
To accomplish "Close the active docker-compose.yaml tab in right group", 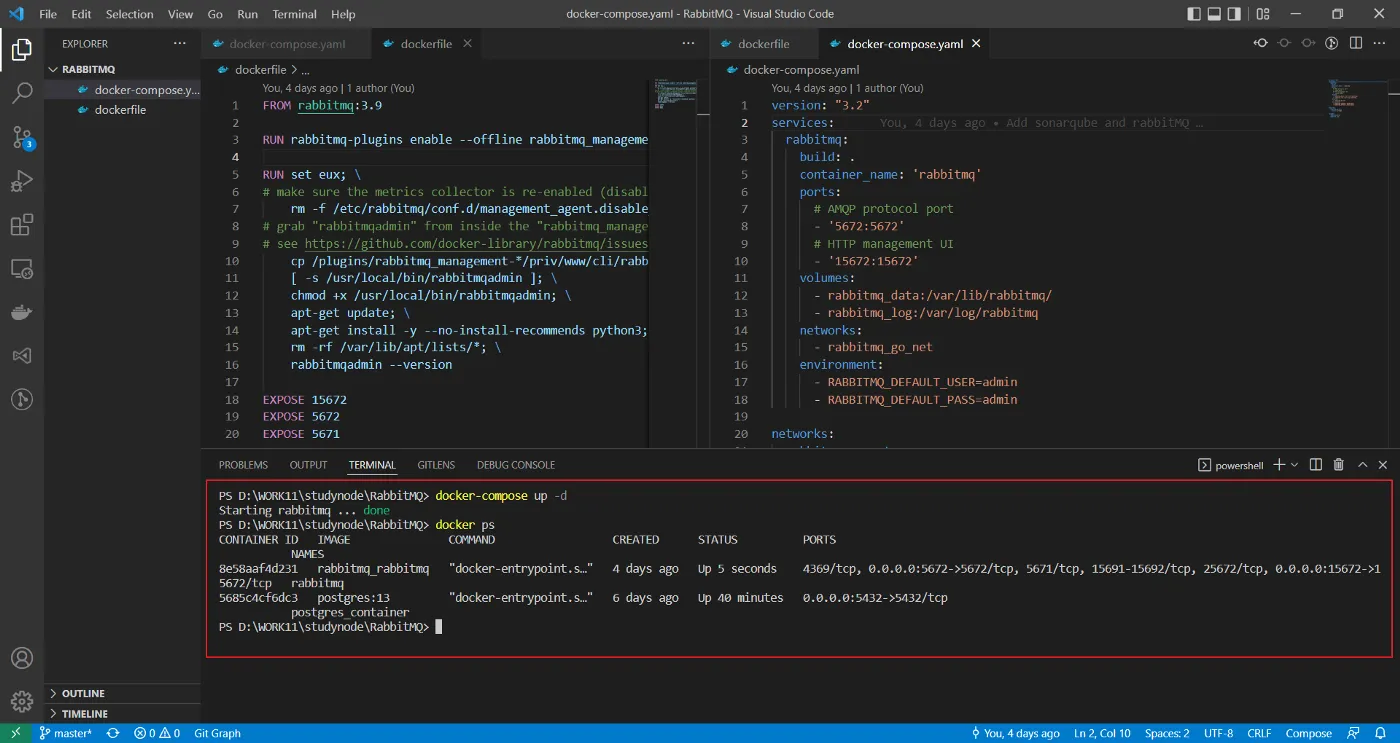I will coord(976,44).
